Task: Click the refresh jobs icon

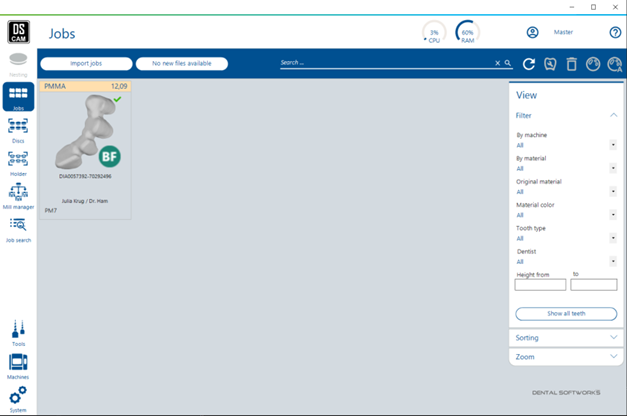Action: tap(529, 64)
